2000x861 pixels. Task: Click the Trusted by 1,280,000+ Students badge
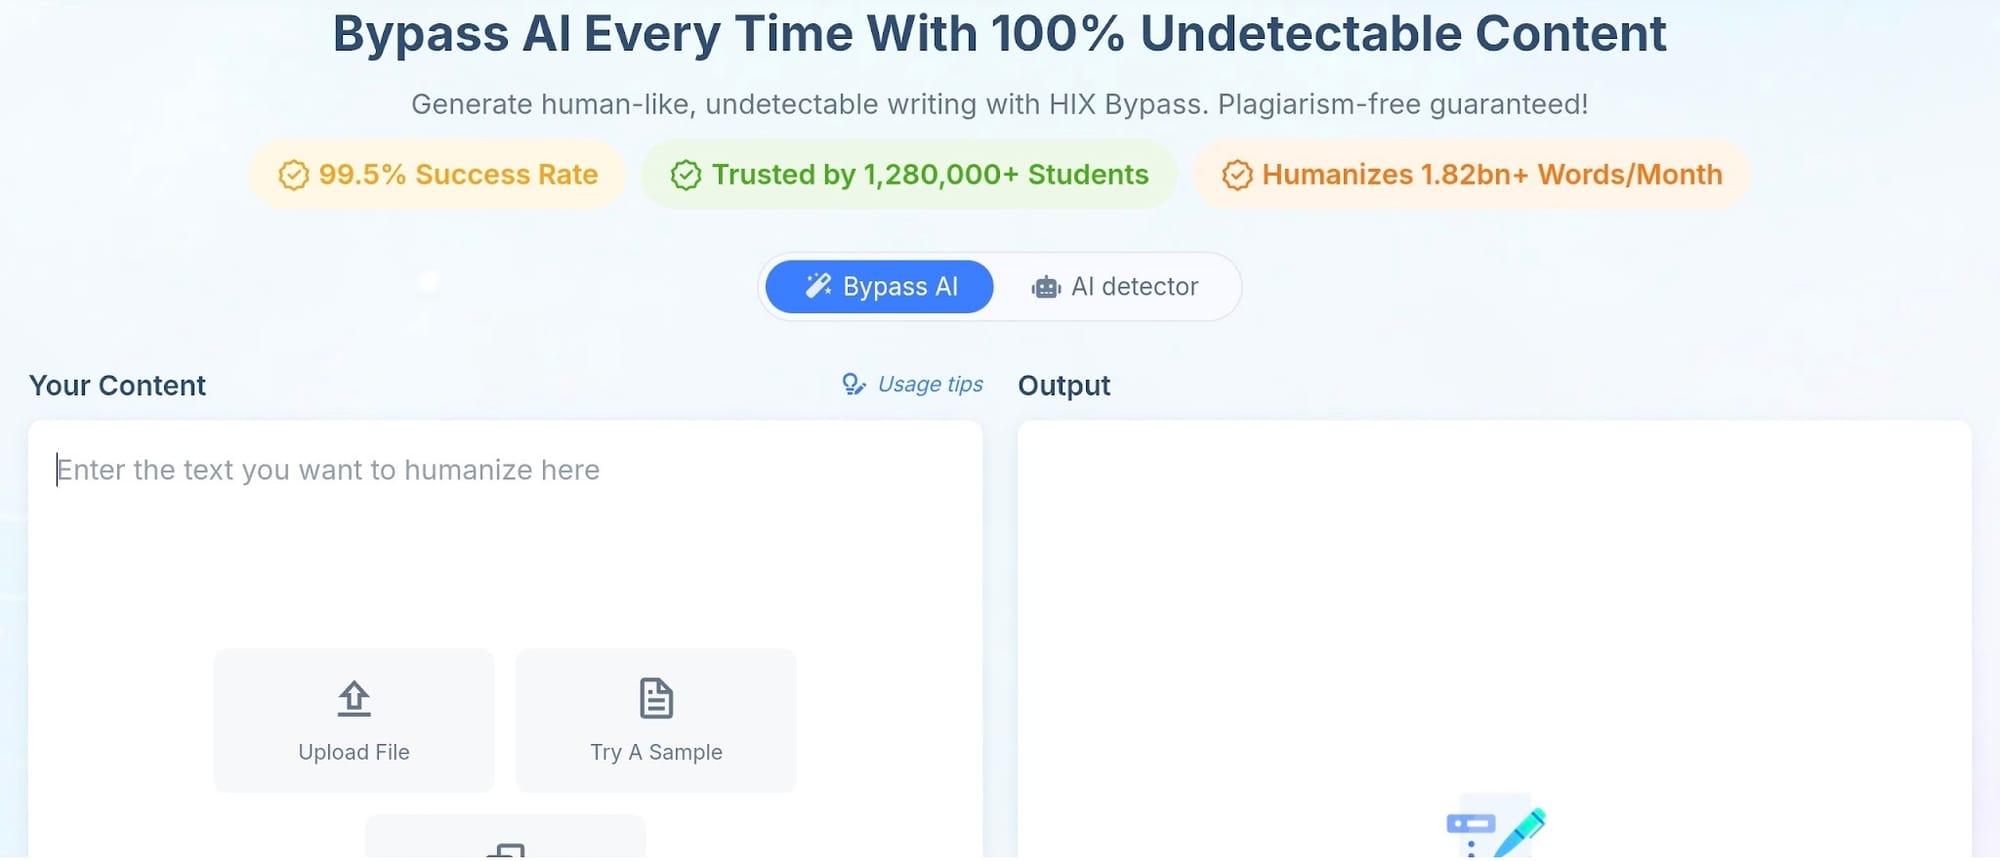point(909,175)
